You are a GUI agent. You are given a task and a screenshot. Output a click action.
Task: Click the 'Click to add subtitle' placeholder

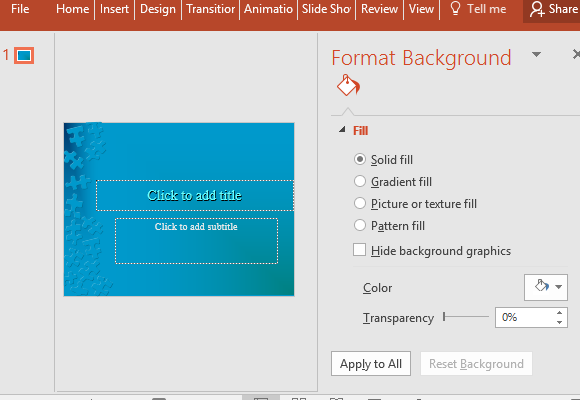[x=196, y=241]
